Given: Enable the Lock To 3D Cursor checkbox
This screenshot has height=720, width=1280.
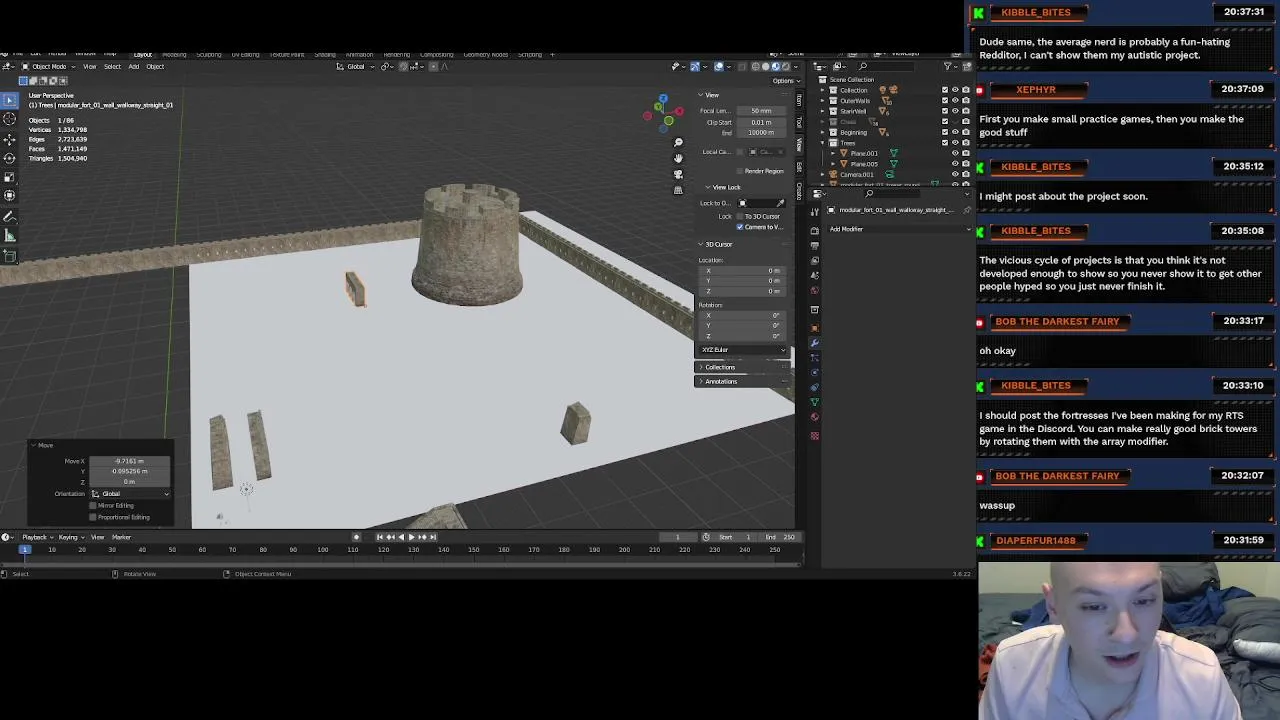Looking at the screenshot, I should coord(740,216).
